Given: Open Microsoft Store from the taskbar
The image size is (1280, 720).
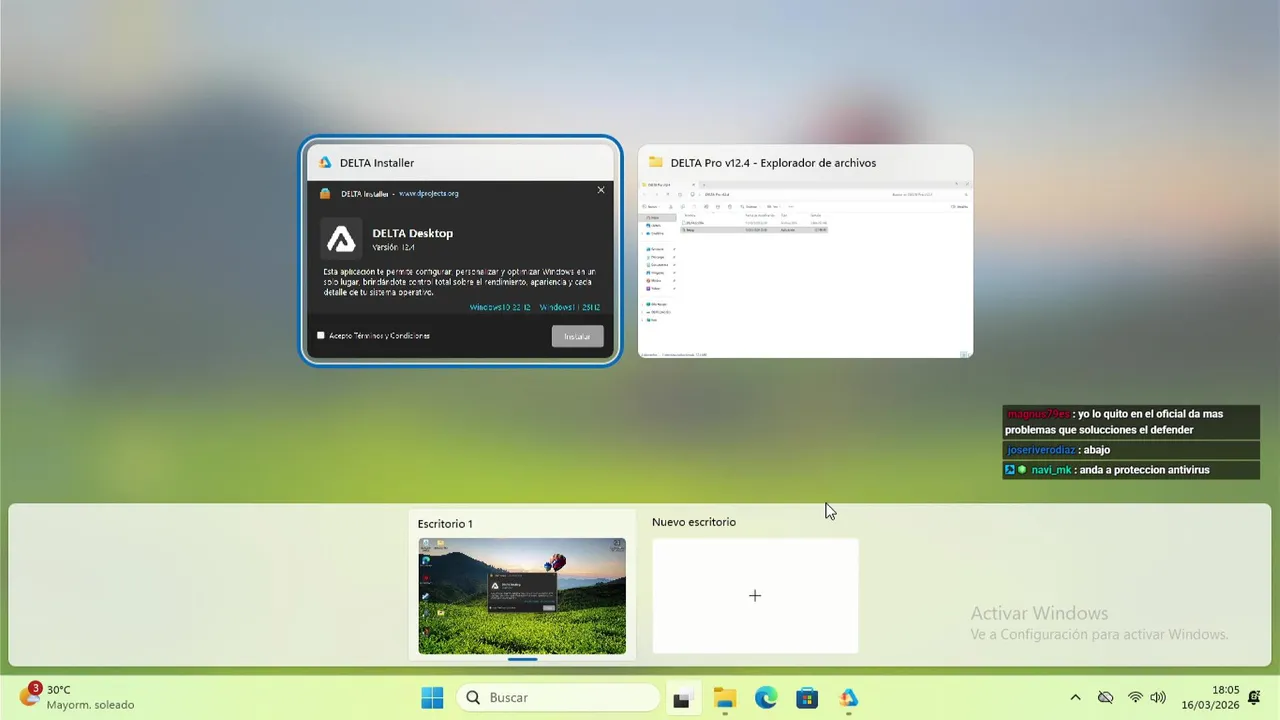Looking at the screenshot, I should (x=807, y=698).
